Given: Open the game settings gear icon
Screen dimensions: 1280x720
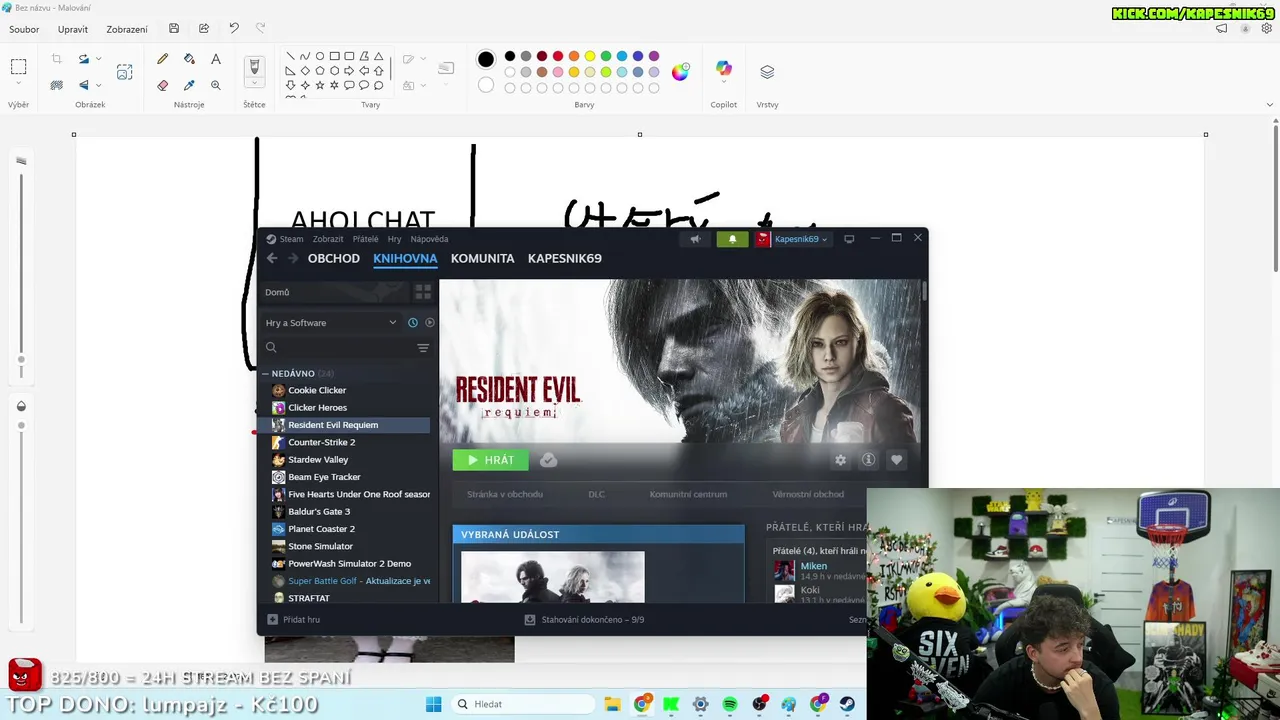Looking at the screenshot, I should 840,460.
